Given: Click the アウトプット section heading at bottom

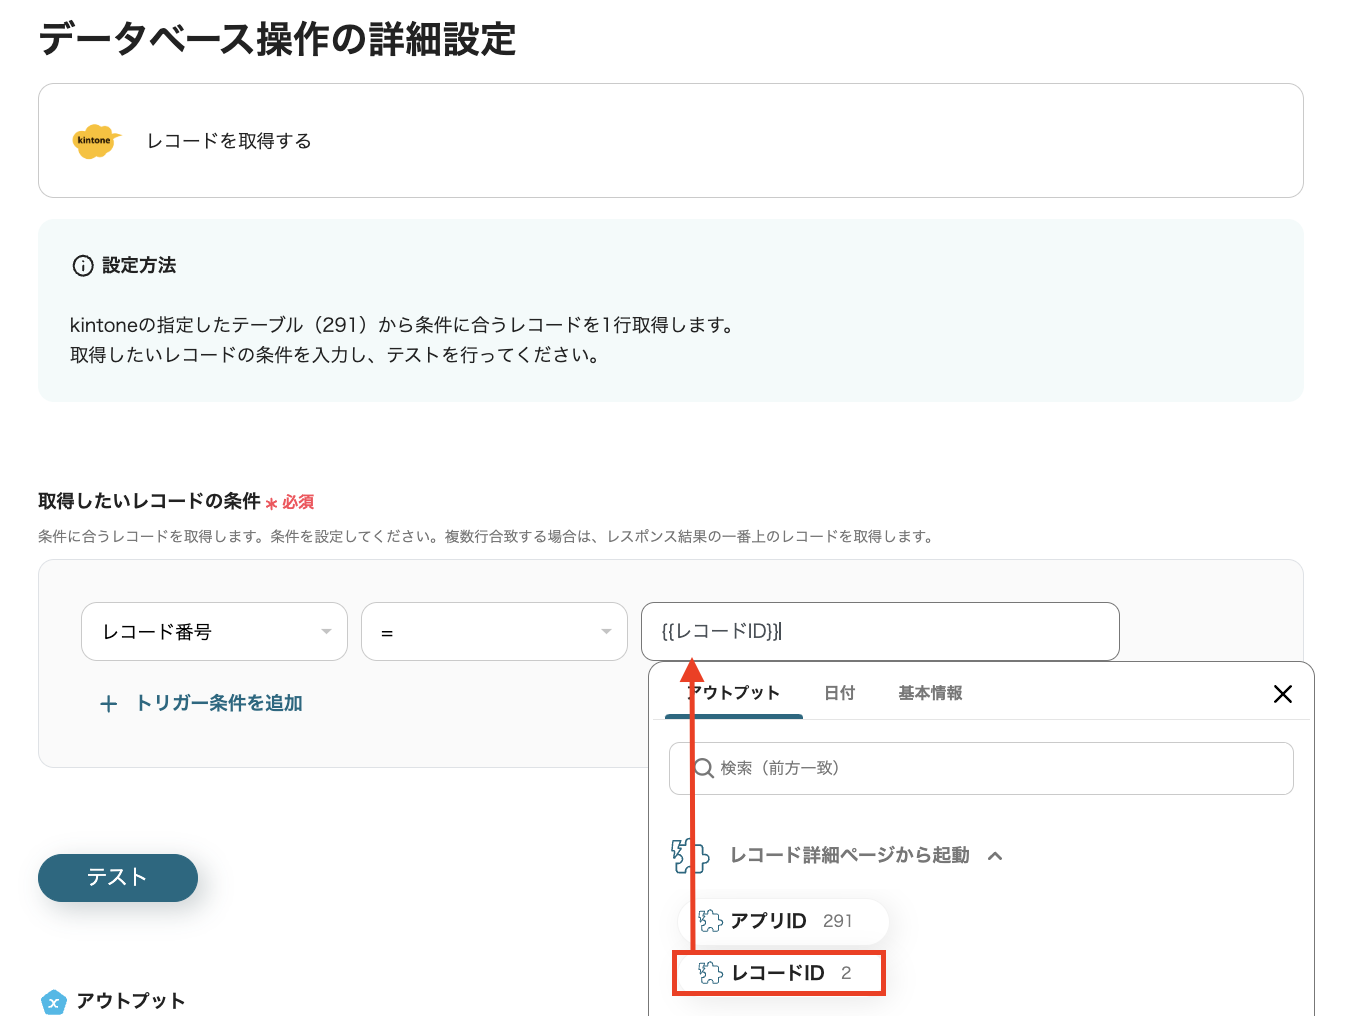Looking at the screenshot, I should coord(131,1001).
